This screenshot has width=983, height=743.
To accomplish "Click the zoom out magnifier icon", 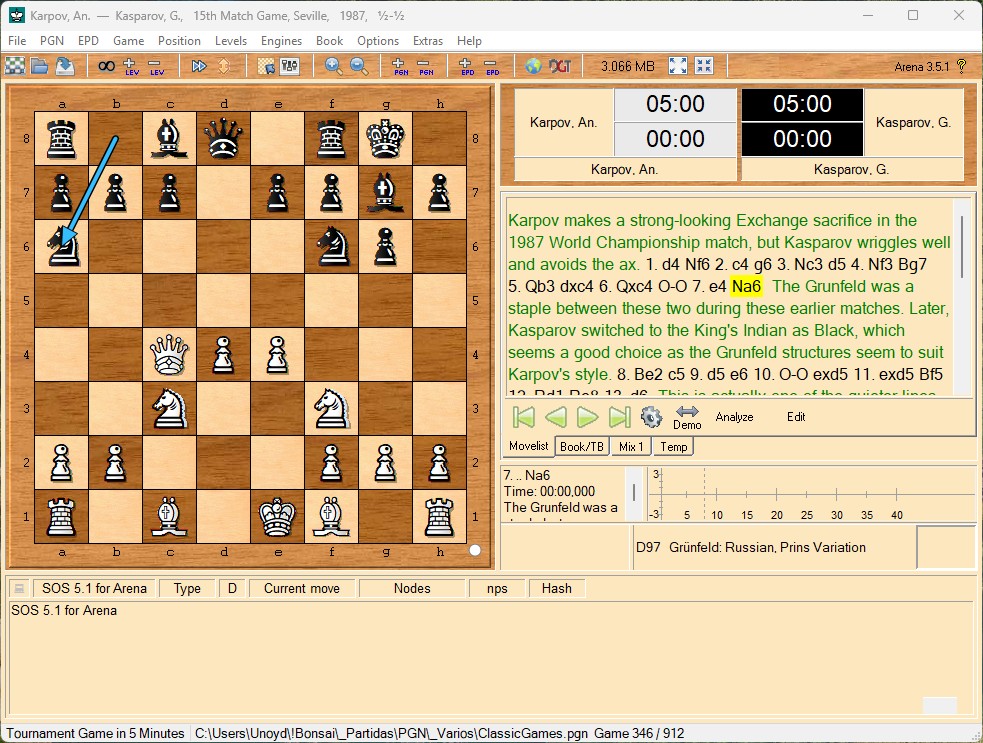I will click(359, 66).
